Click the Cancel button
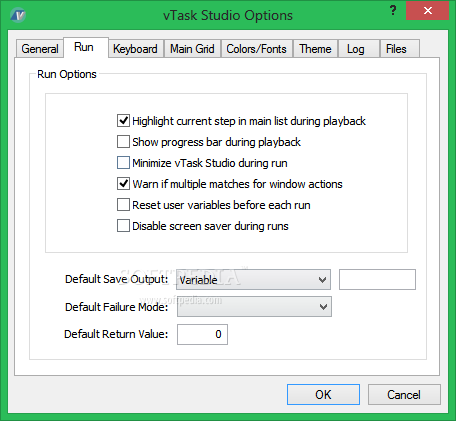Image resolution: width=456 pixels, height=421 pixels. [404, 395]
